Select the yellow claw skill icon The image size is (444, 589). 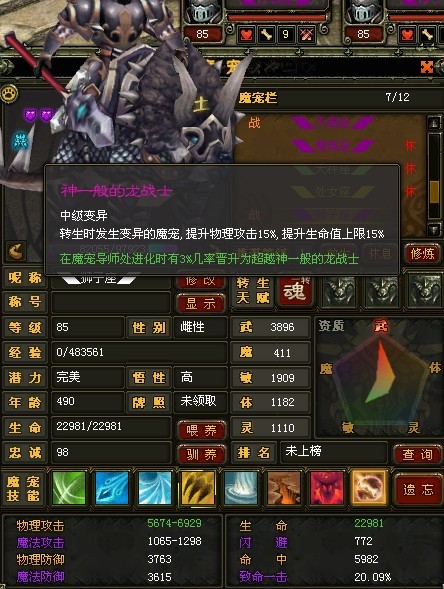[x=198, y=488]
